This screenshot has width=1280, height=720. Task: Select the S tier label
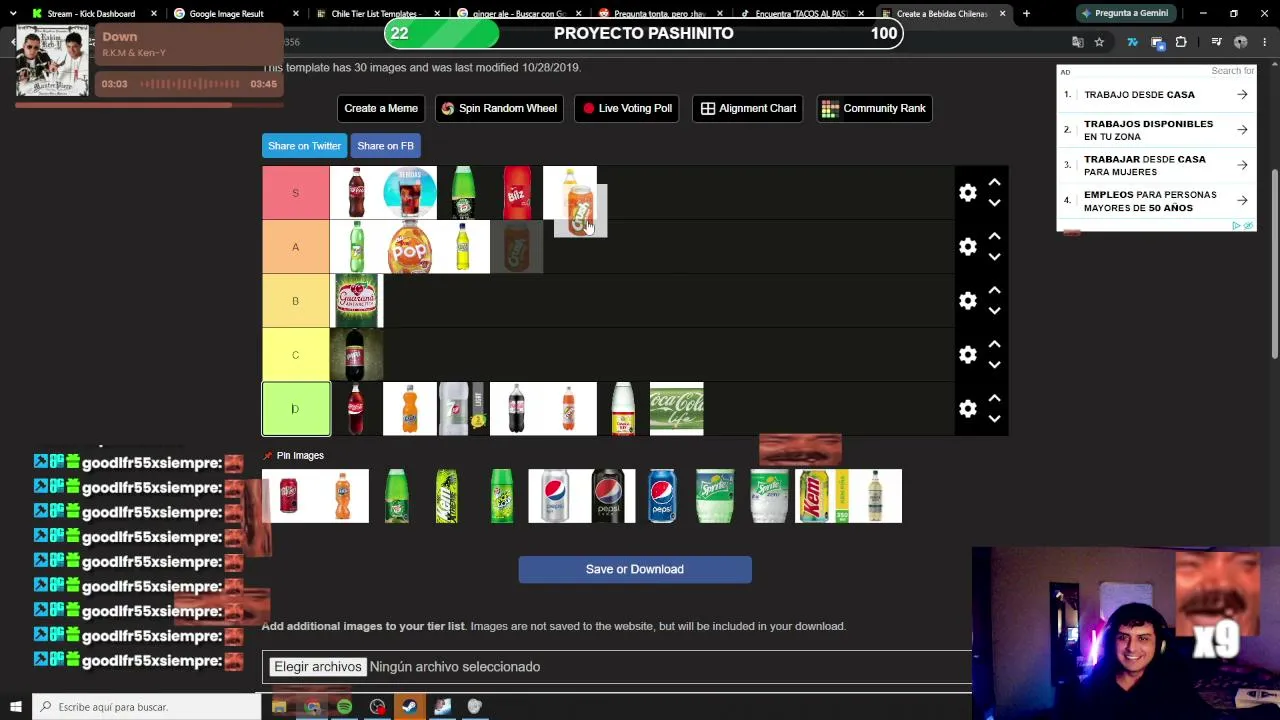tap(296, 193)
